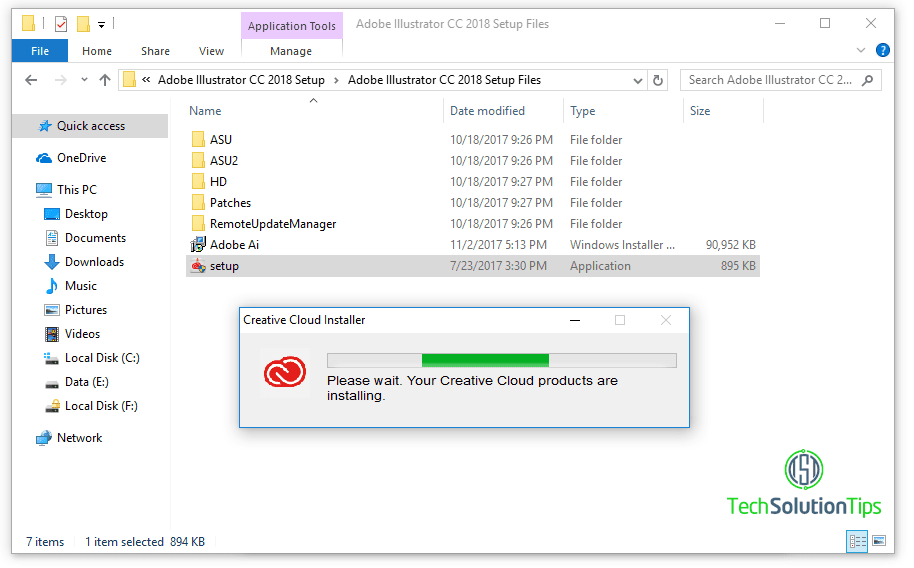Expand the ribbon with chevron
Viewport: 914px width, 568px height.
pos(860,50)
